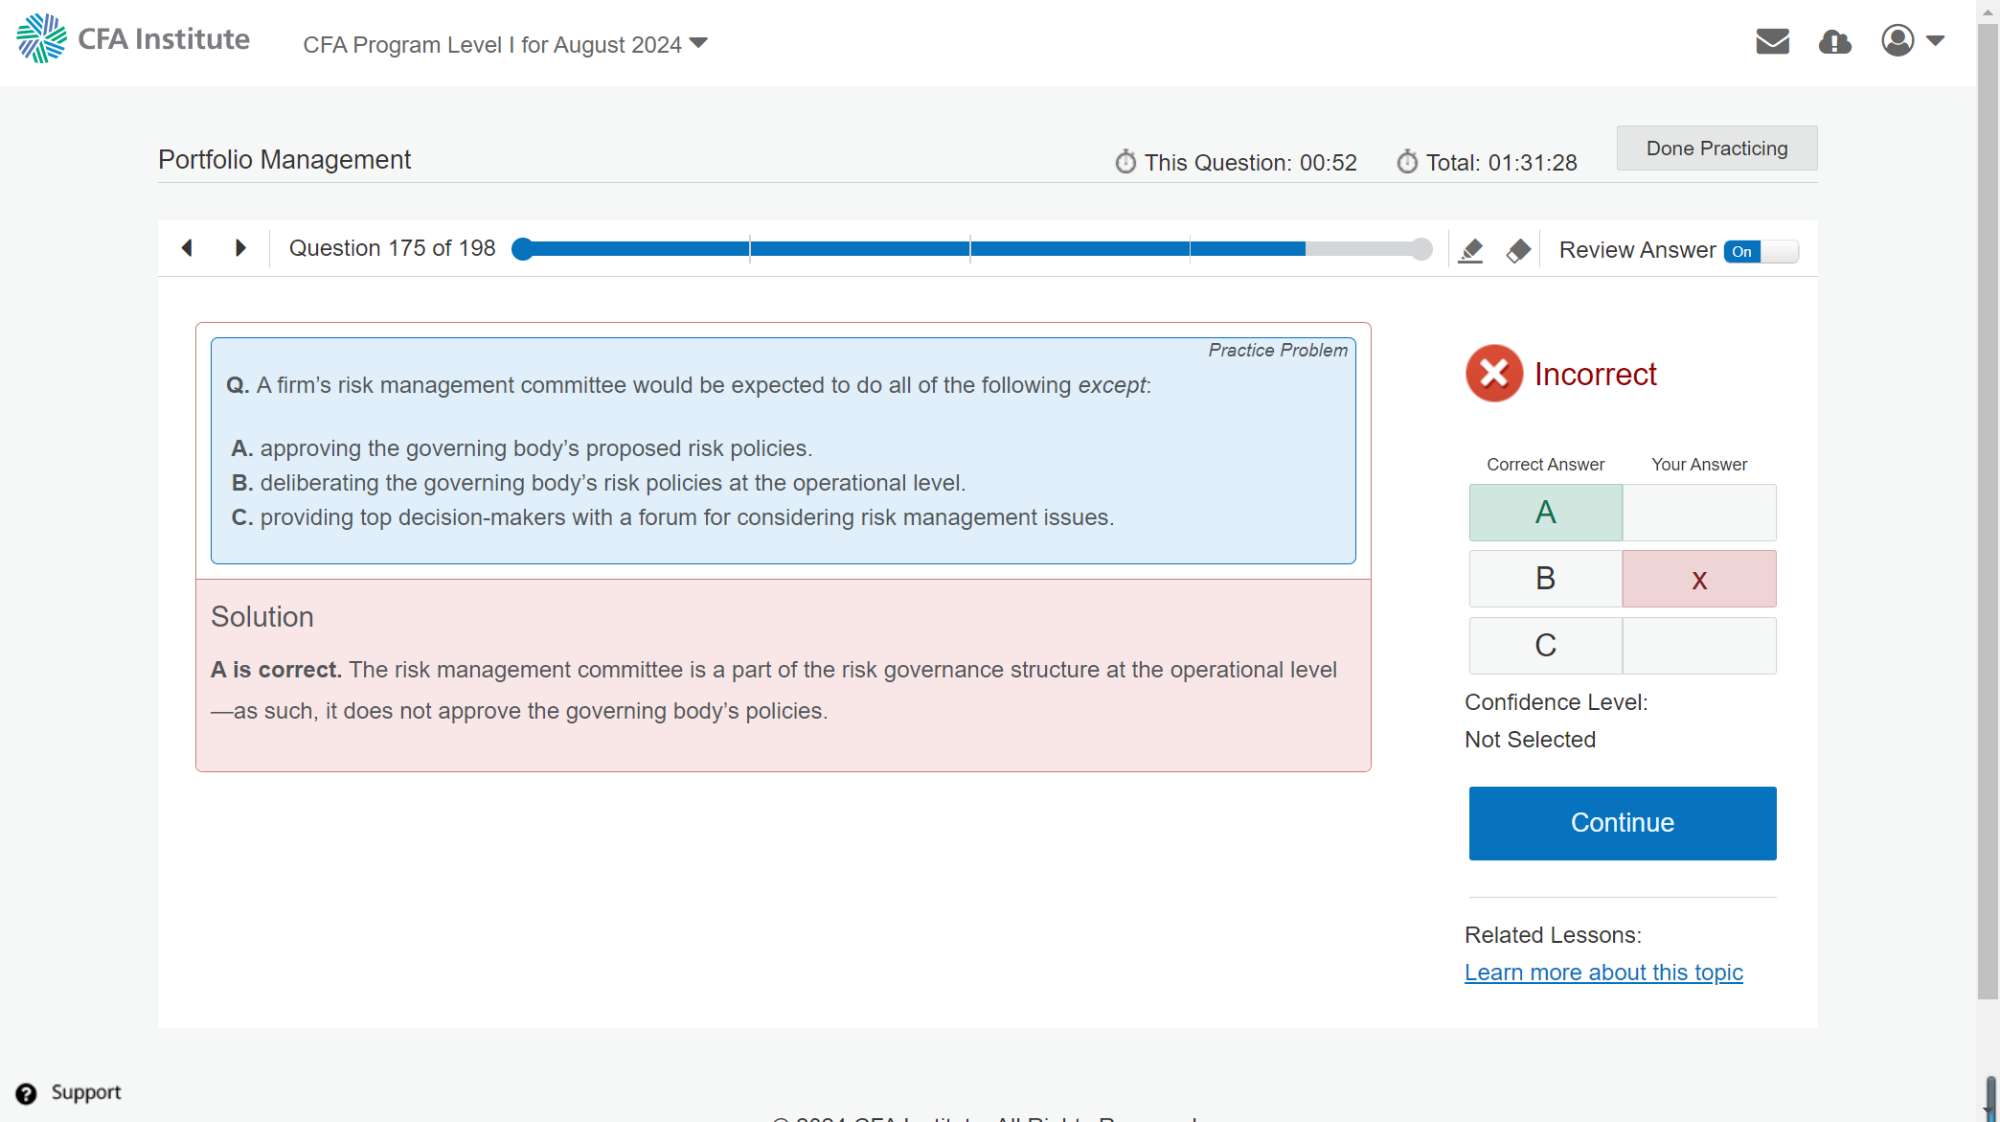This screenshot has height=1122, width=2000.
Task: Click the question progress slider handle at end
Action: [x=1421, y=249]
